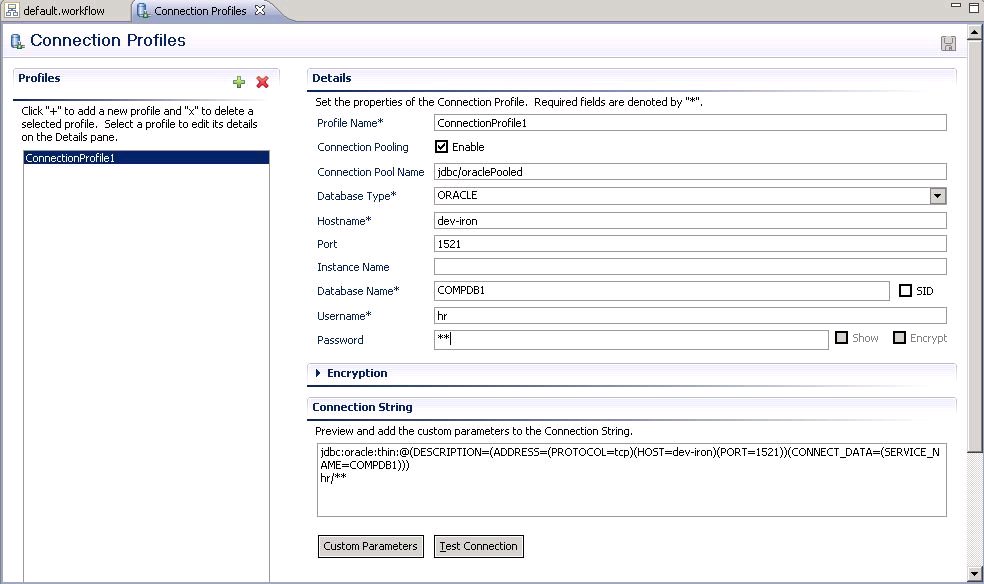Click the Save icon in the top-right corner

point(946,43)
